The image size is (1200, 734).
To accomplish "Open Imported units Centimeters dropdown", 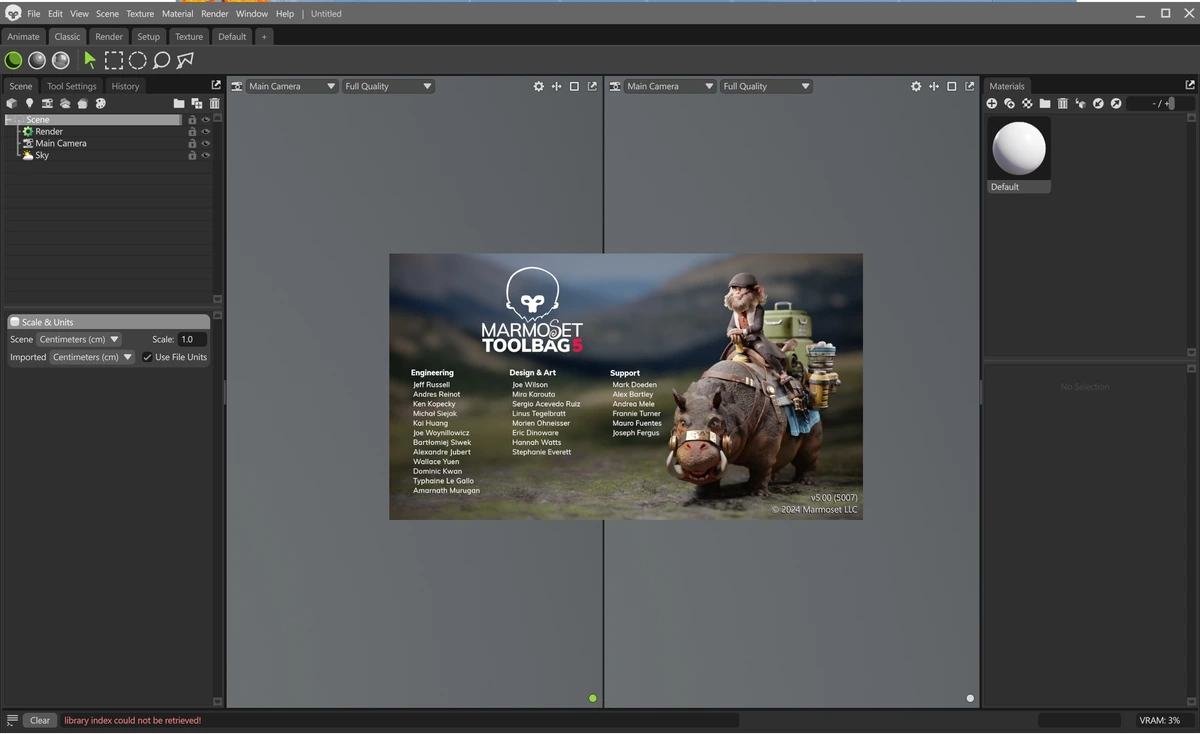I will tap(92, 357).
